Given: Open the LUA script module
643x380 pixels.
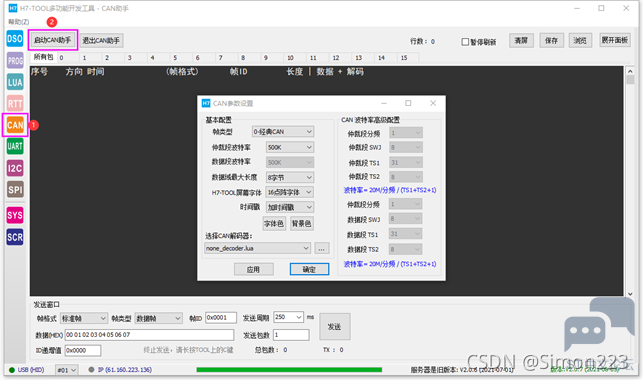Looking at the screenshot, I should click(x=15, y=82).
